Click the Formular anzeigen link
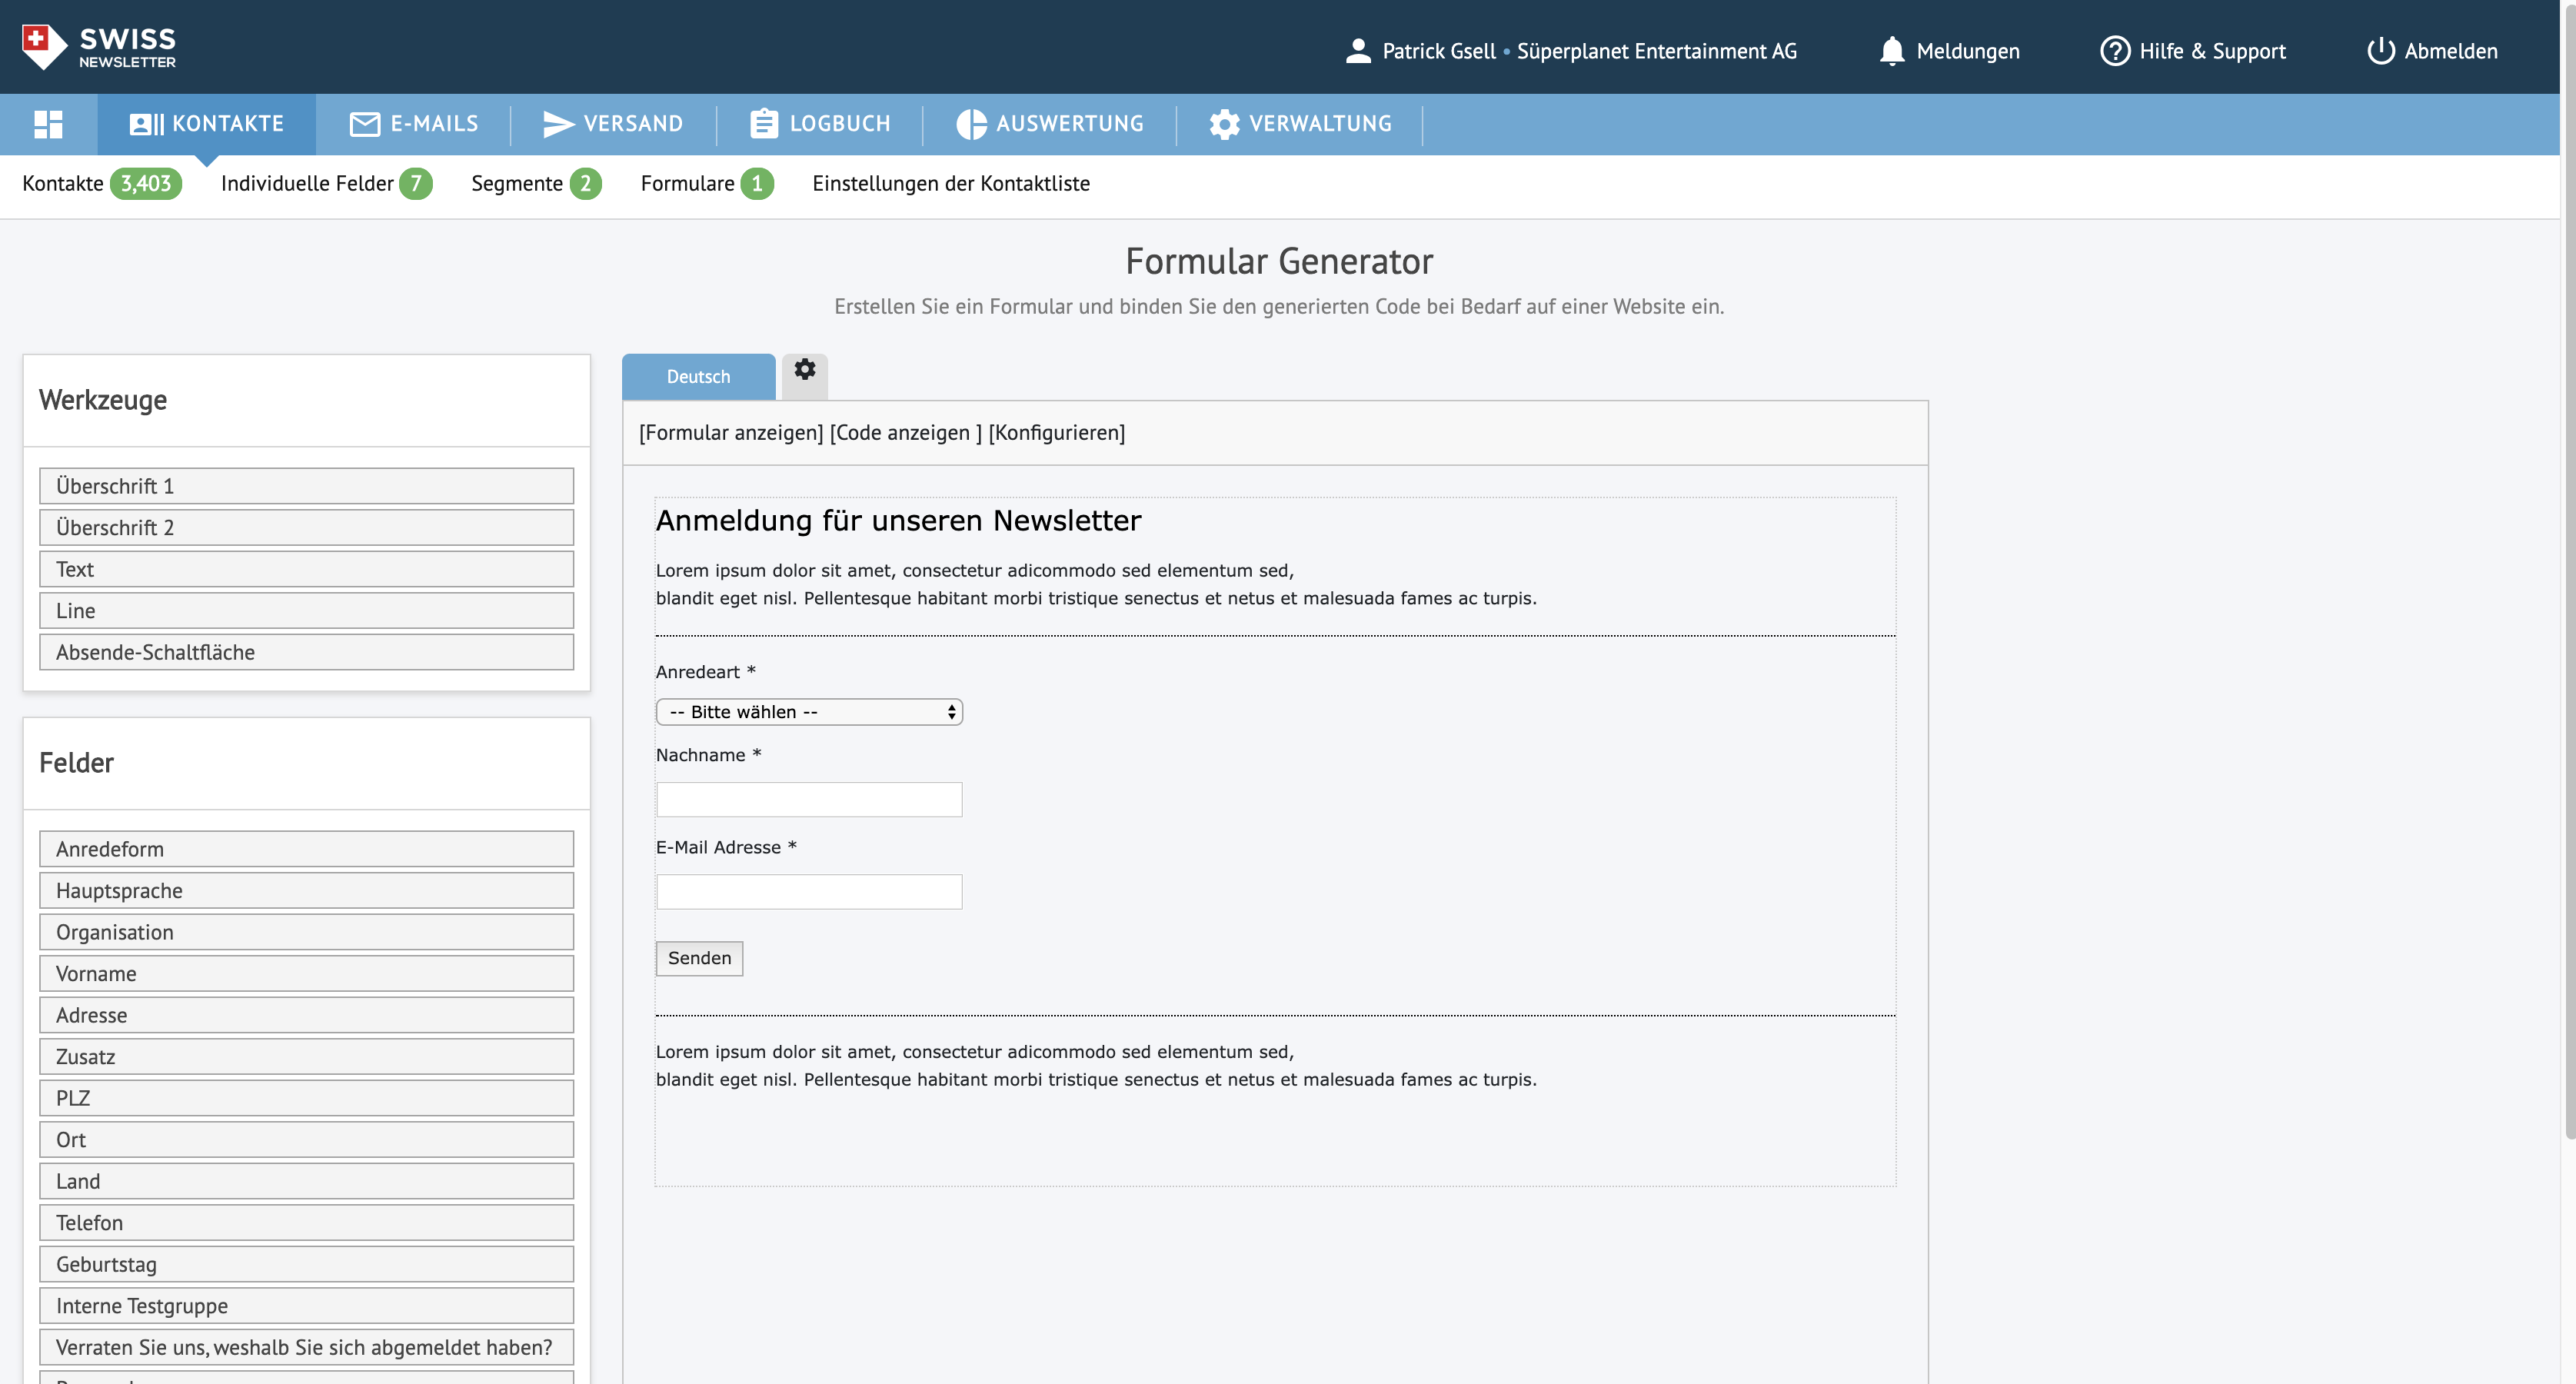 tap(731, 433)
